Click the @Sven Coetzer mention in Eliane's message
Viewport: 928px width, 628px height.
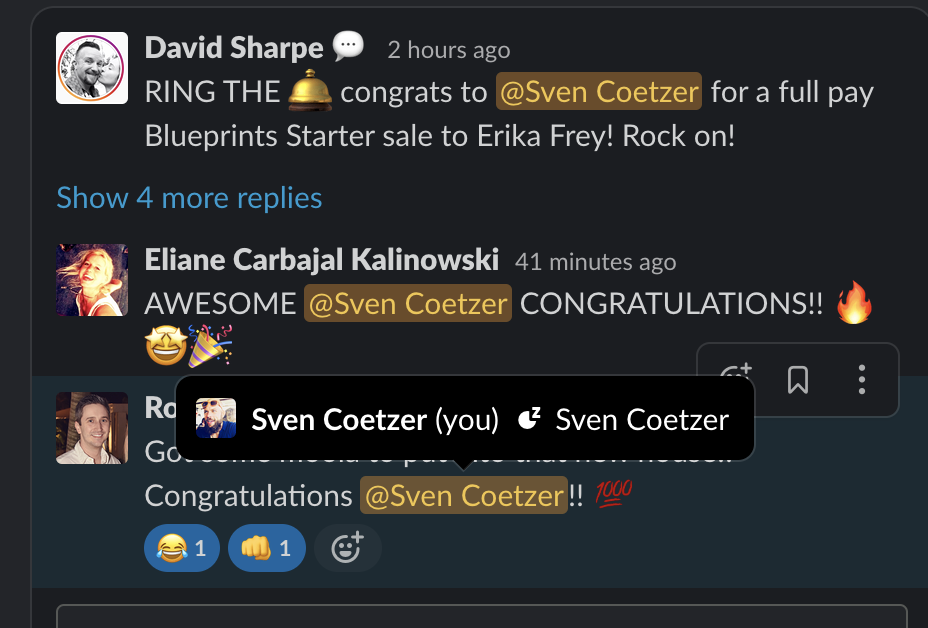point(407,303)
